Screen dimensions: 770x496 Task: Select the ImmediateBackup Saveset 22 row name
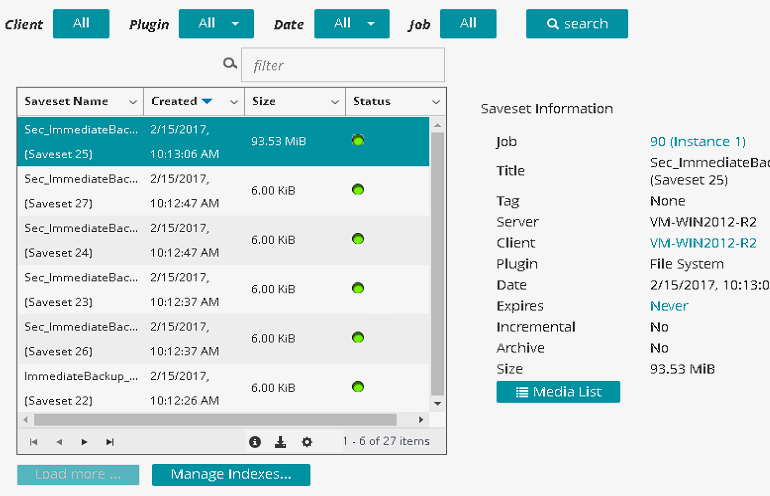81,388
